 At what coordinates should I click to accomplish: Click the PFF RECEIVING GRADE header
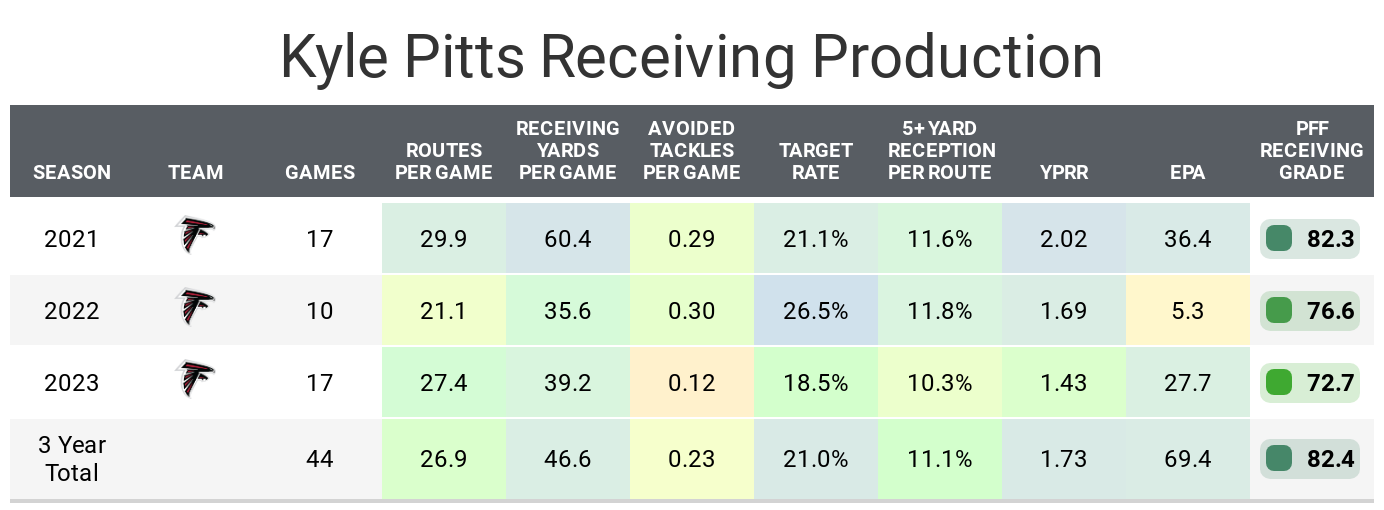1311,150
